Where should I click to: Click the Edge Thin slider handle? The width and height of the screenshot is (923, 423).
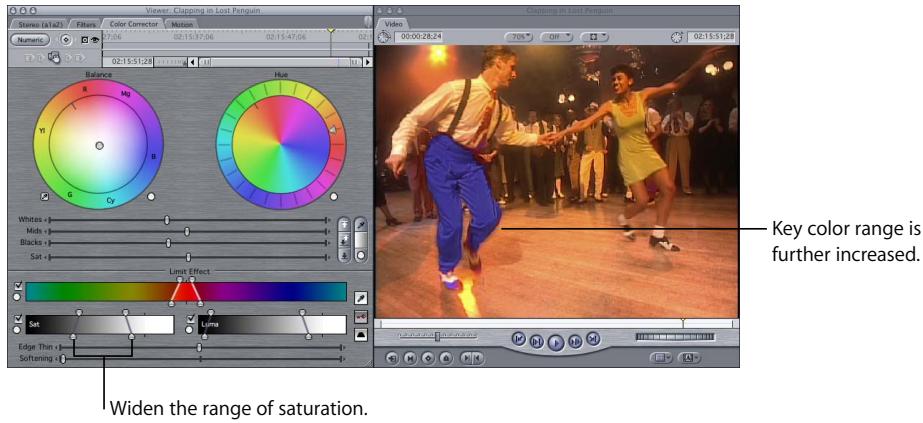200,348
